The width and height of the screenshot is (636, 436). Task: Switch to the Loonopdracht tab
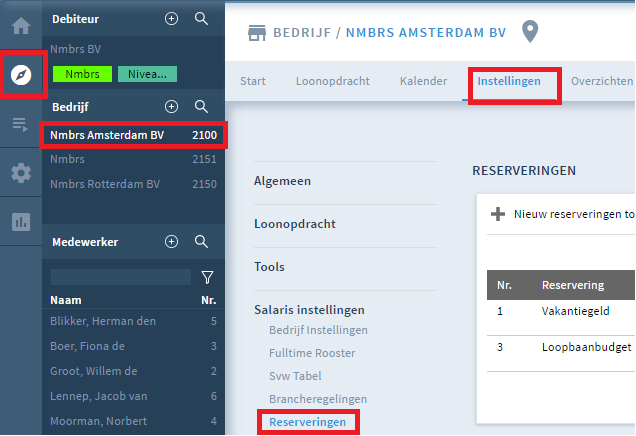pos(333,81)
